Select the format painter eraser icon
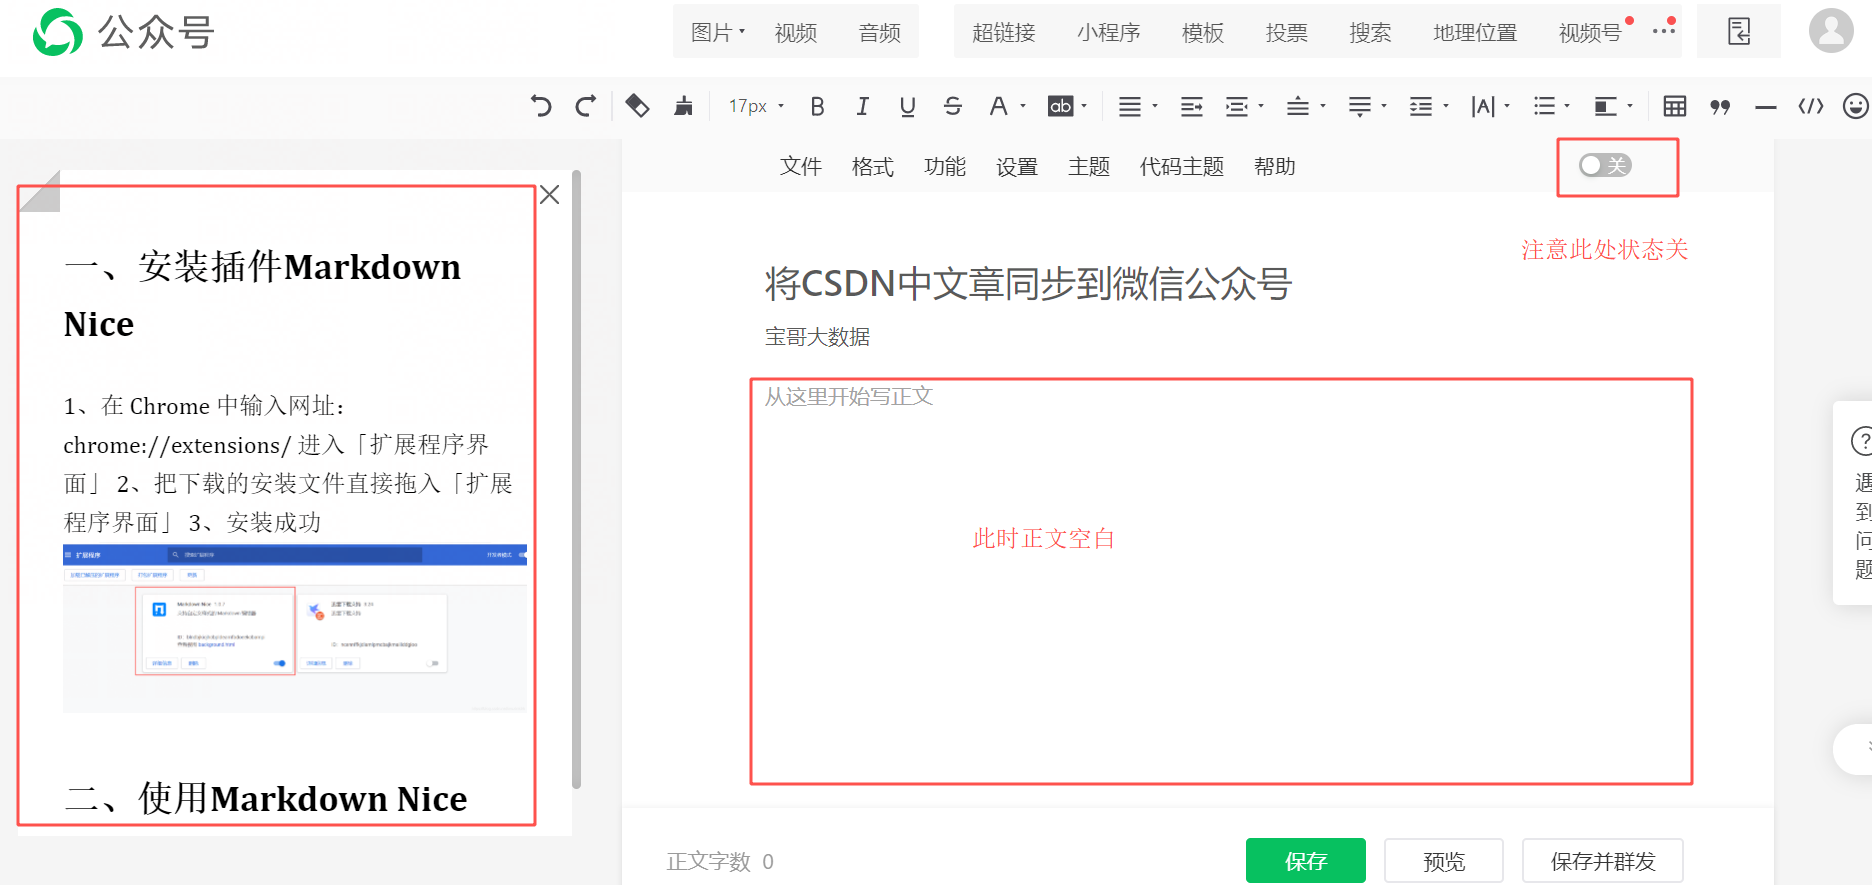 pyautogui.click(x=637, y=106)
